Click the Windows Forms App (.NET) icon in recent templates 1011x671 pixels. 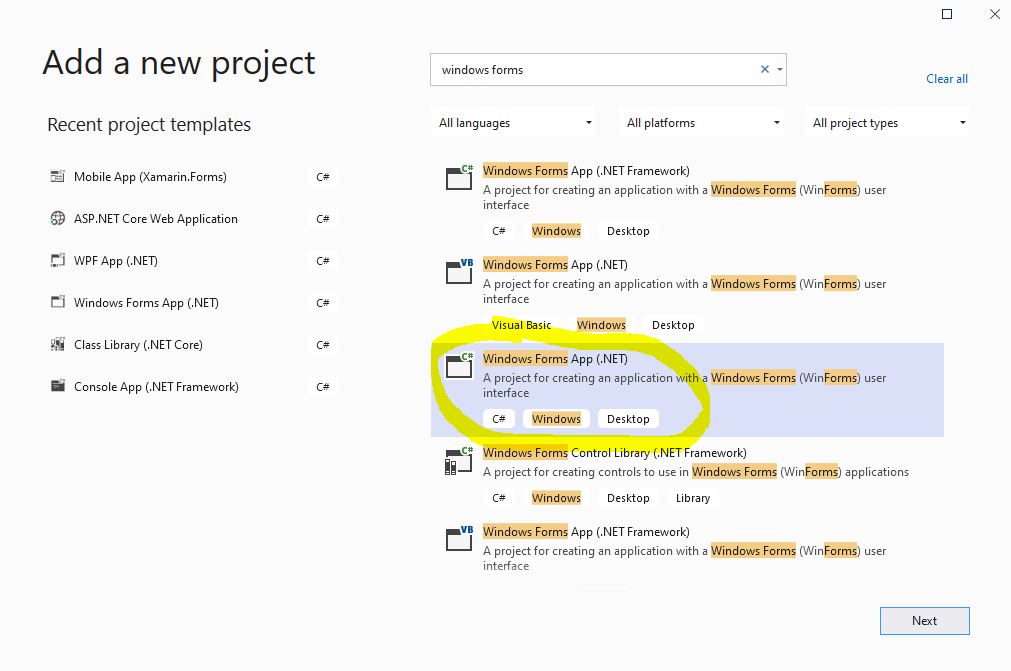(x=57, y=302)
